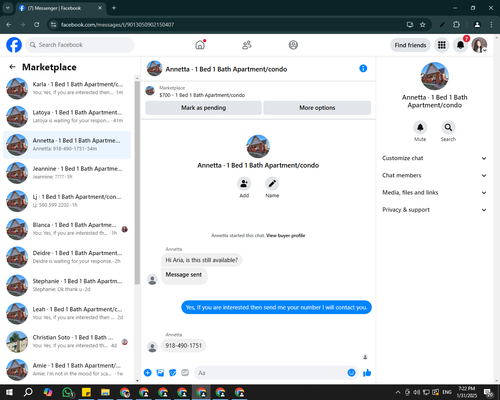Show hidden system tray icons
This screenshot has width=500, height=400.
398,392
